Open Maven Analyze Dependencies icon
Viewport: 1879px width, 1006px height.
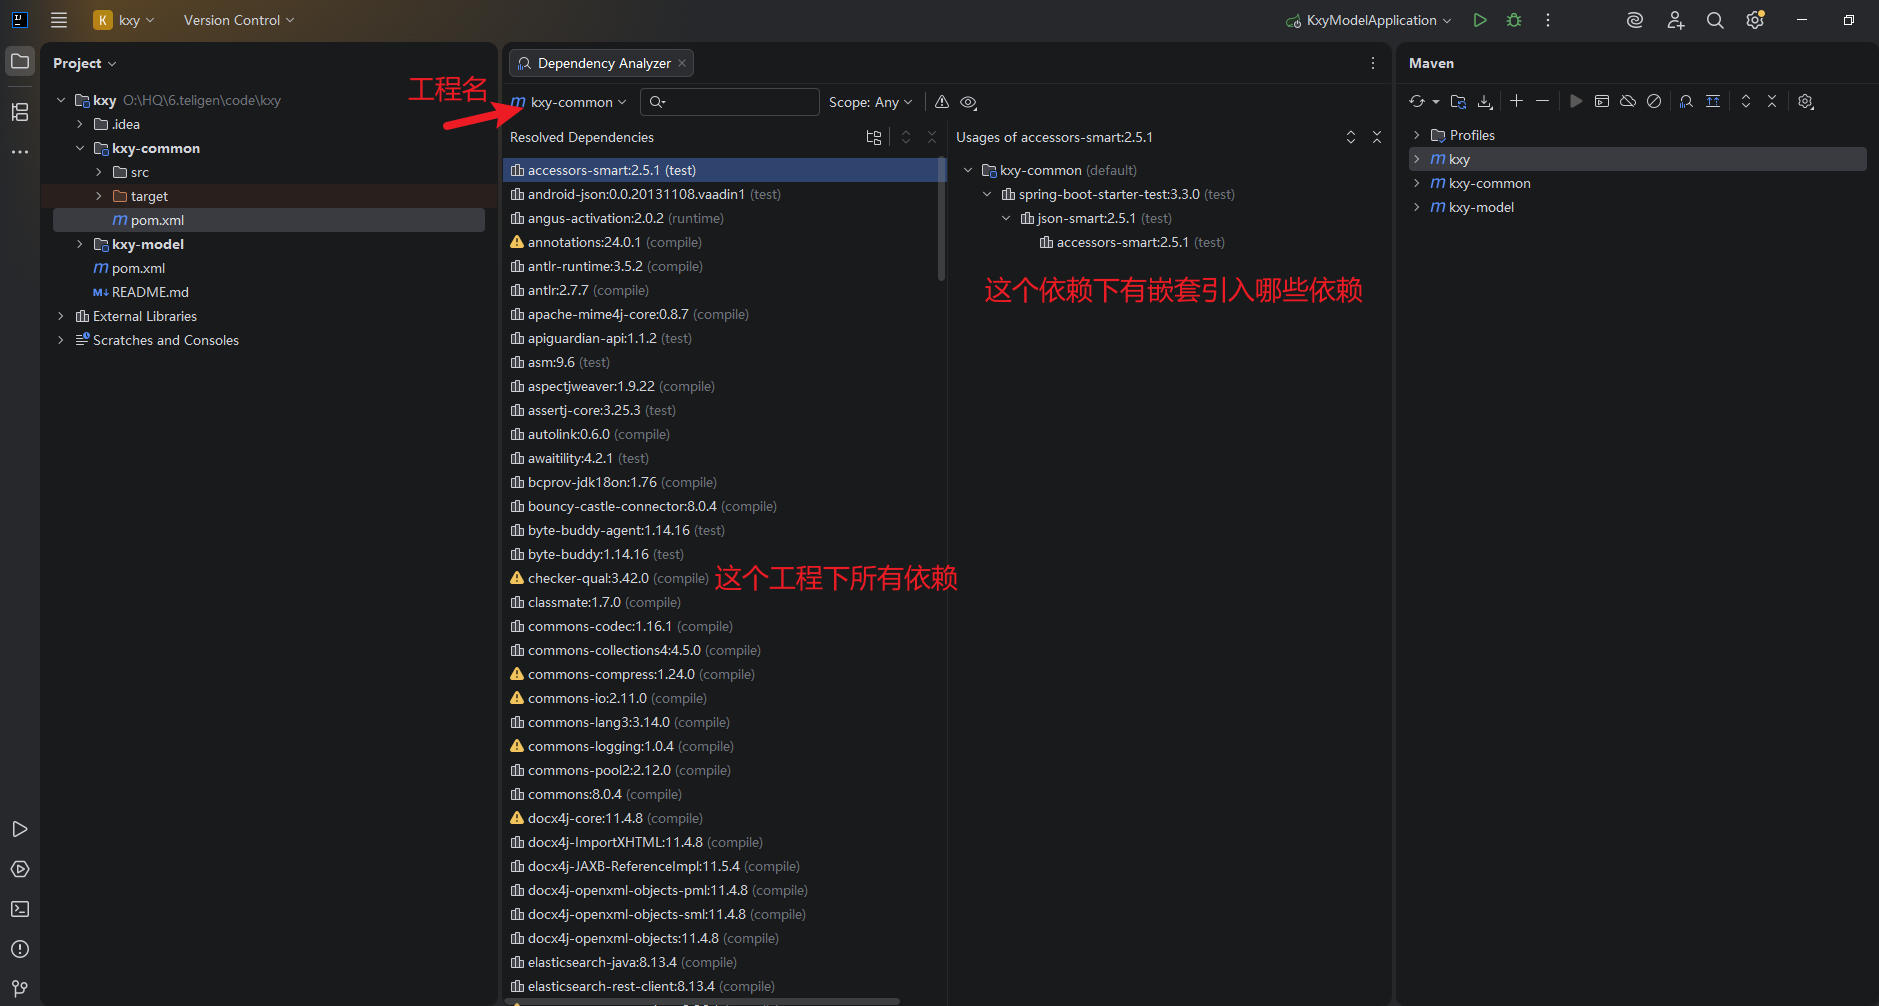click(x=1686, y=101)
